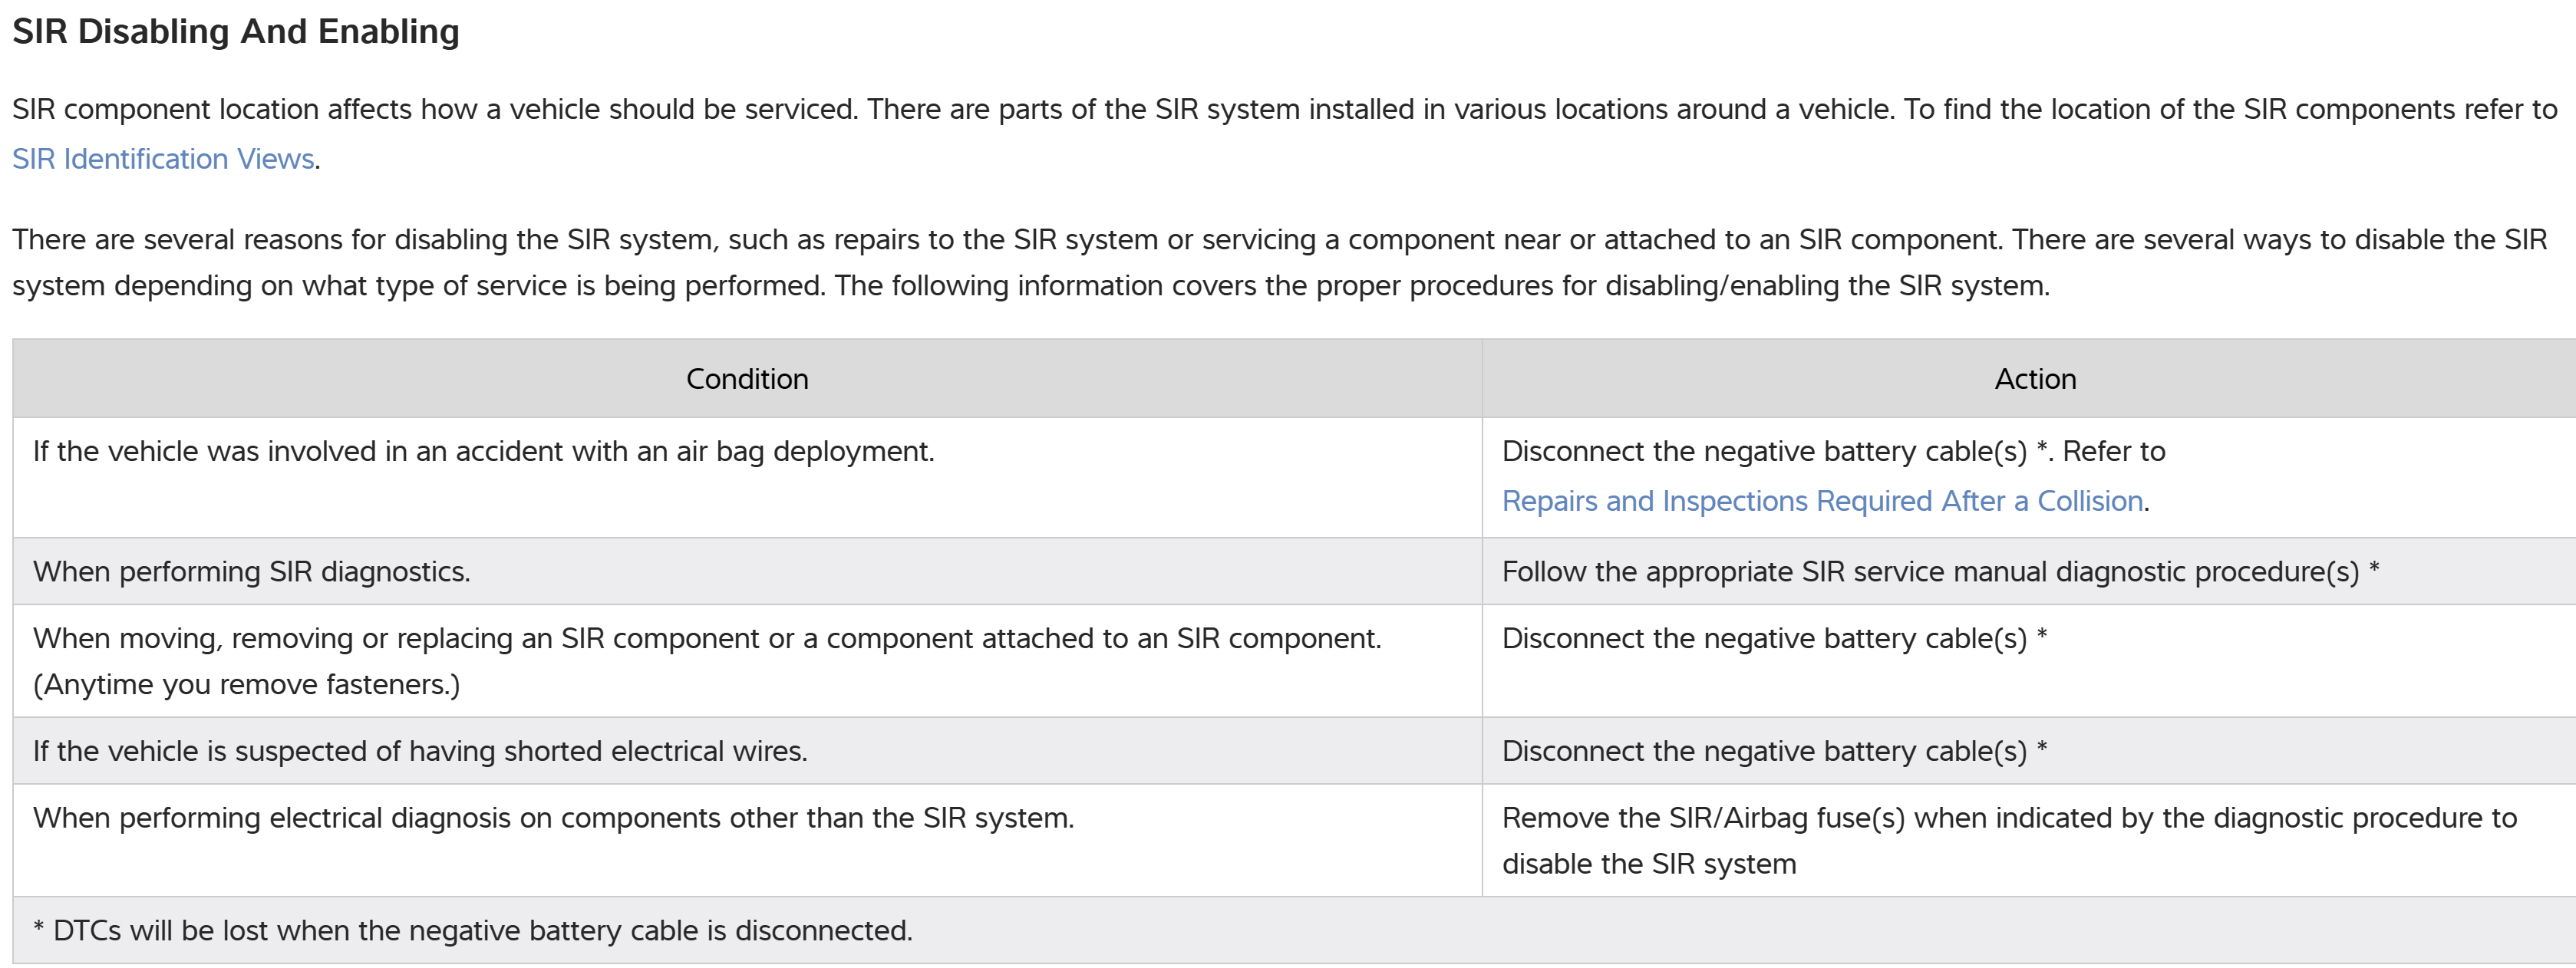Click the DTCs will be lost footnote
The width and height of the screenshot is (2576, 968).
click(x=472, y=931)
